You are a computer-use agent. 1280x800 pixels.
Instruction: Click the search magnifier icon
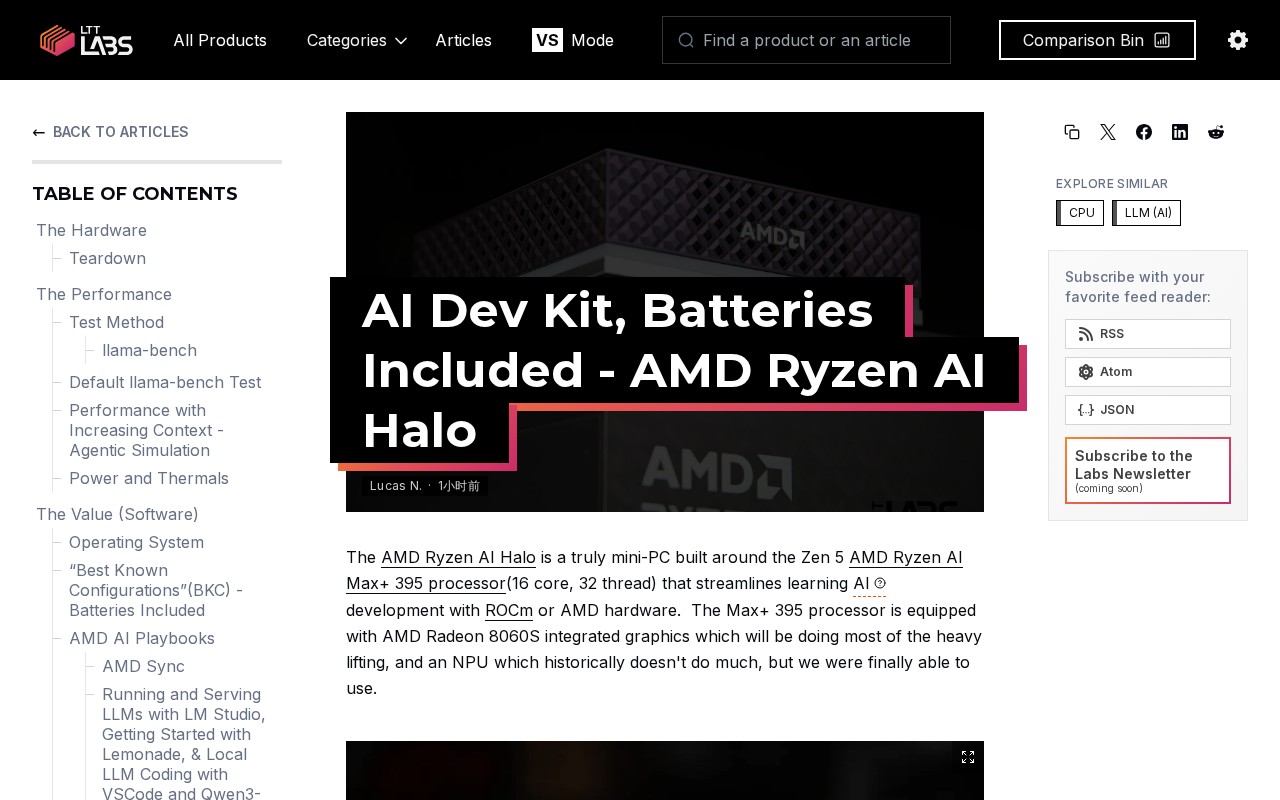coord(686,40)
